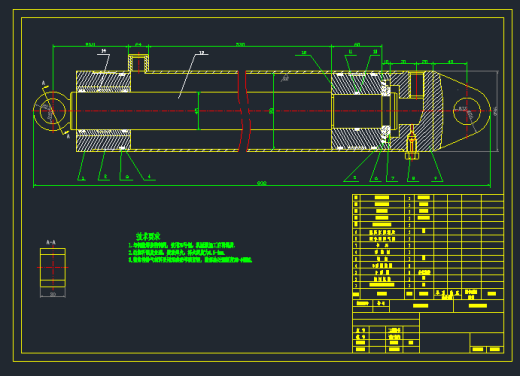Select part balloon number 9 at the bottom right
Image resolution: width=520 pixels, height=376 pixels.
coord(435,178)
